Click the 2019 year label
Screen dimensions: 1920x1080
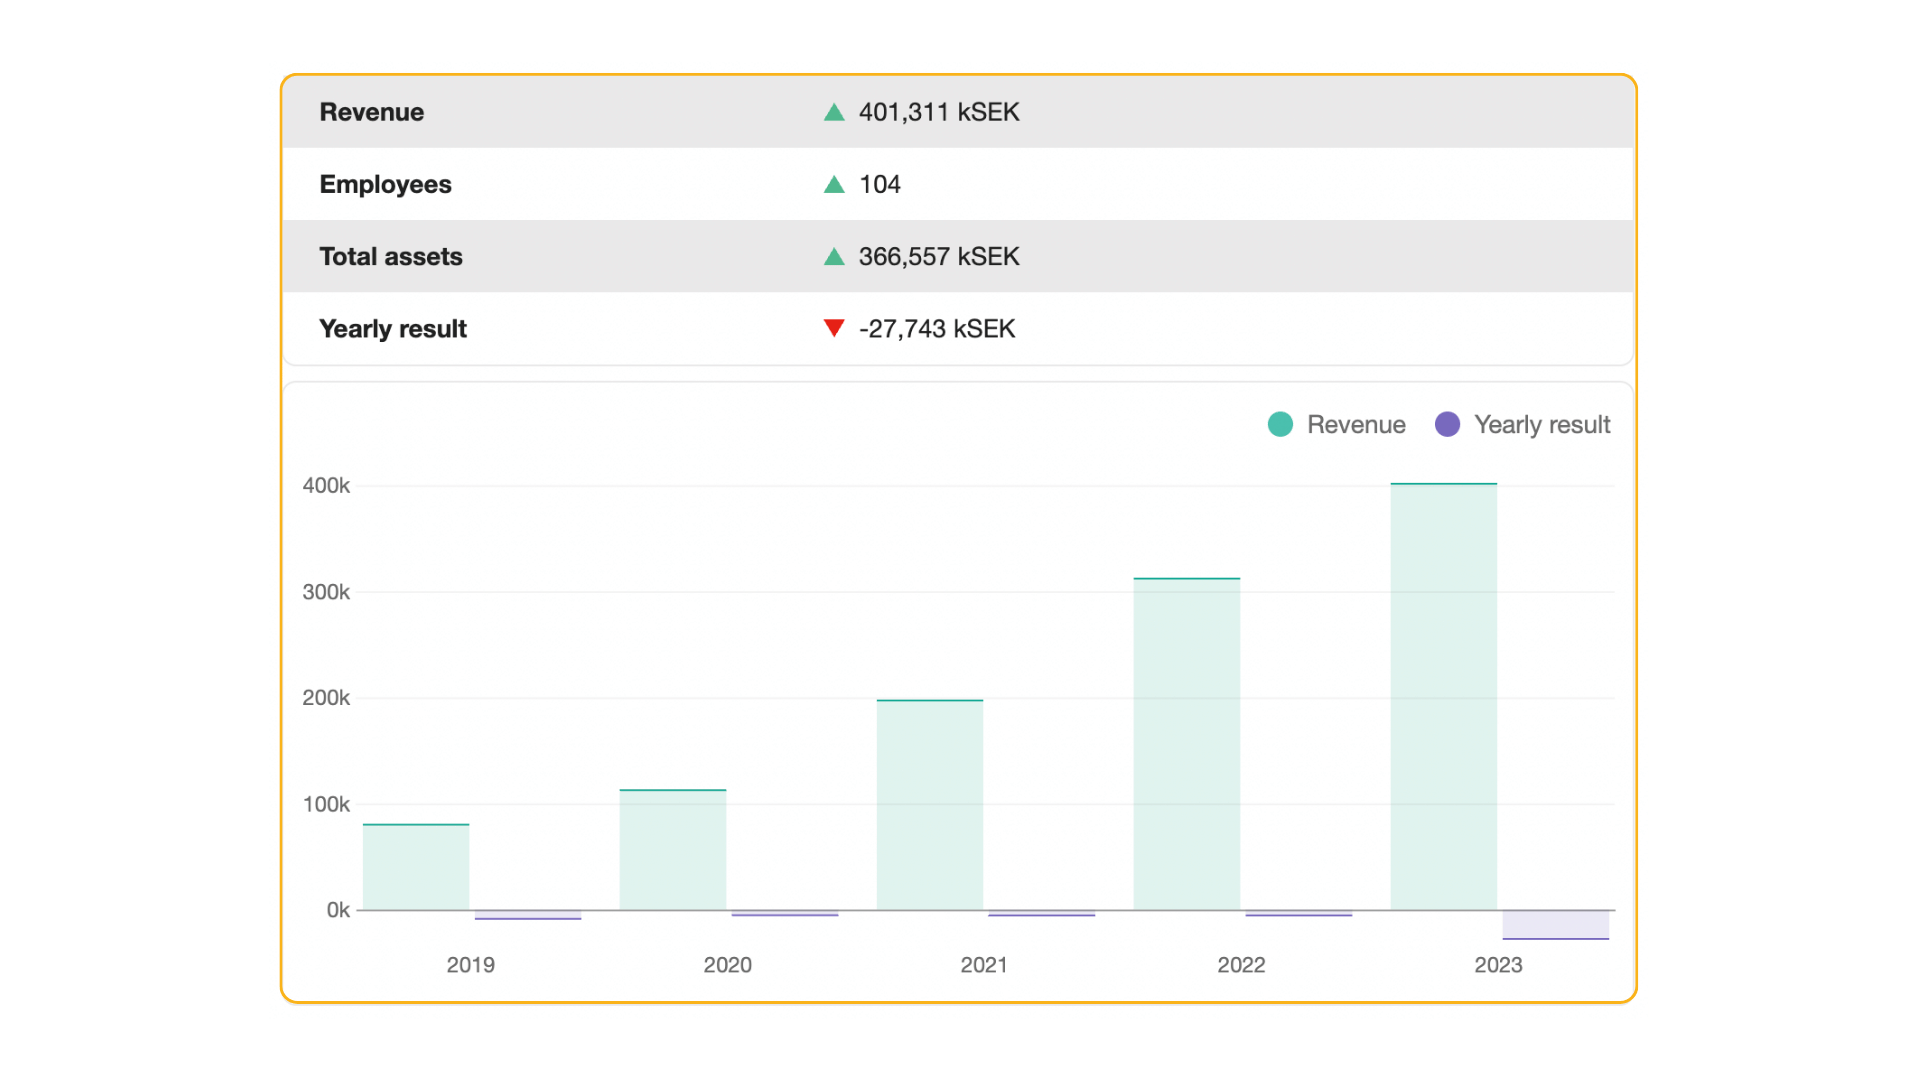[470, 965]
